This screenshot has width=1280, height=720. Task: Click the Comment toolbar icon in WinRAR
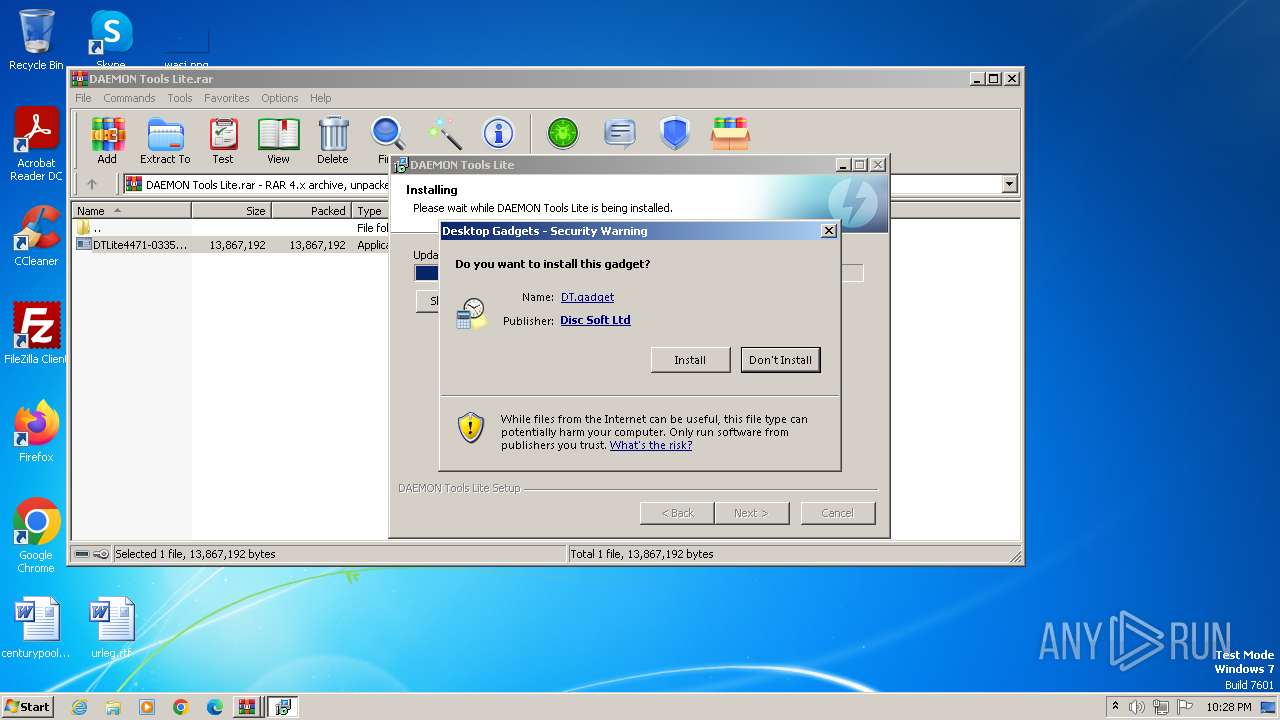[620, 133]
